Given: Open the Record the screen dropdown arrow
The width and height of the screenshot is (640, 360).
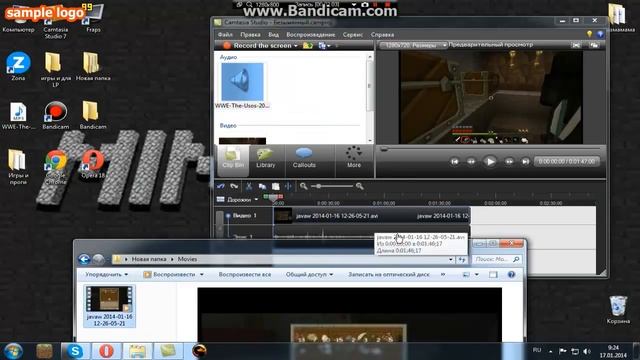Looking at the screenshot, I should (x=296, y=46).
